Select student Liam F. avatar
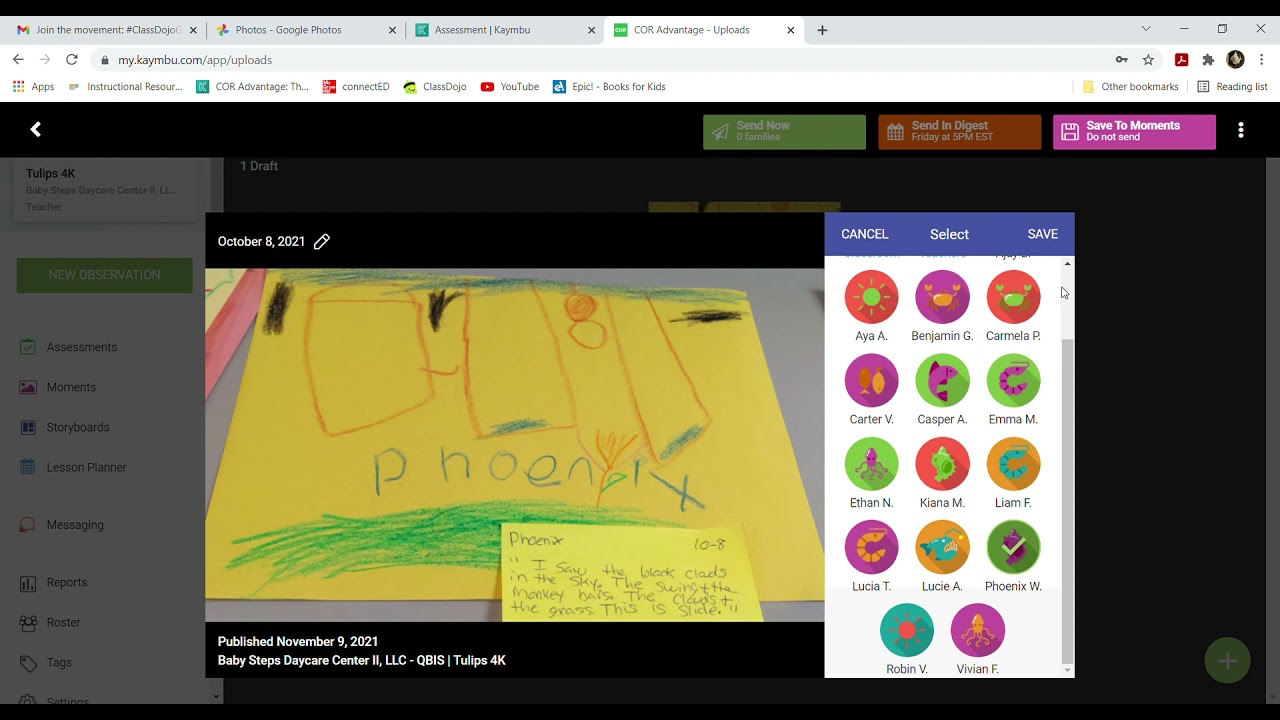Image resolution: width=1280 pixels, height=720 pixels. 1013,464
